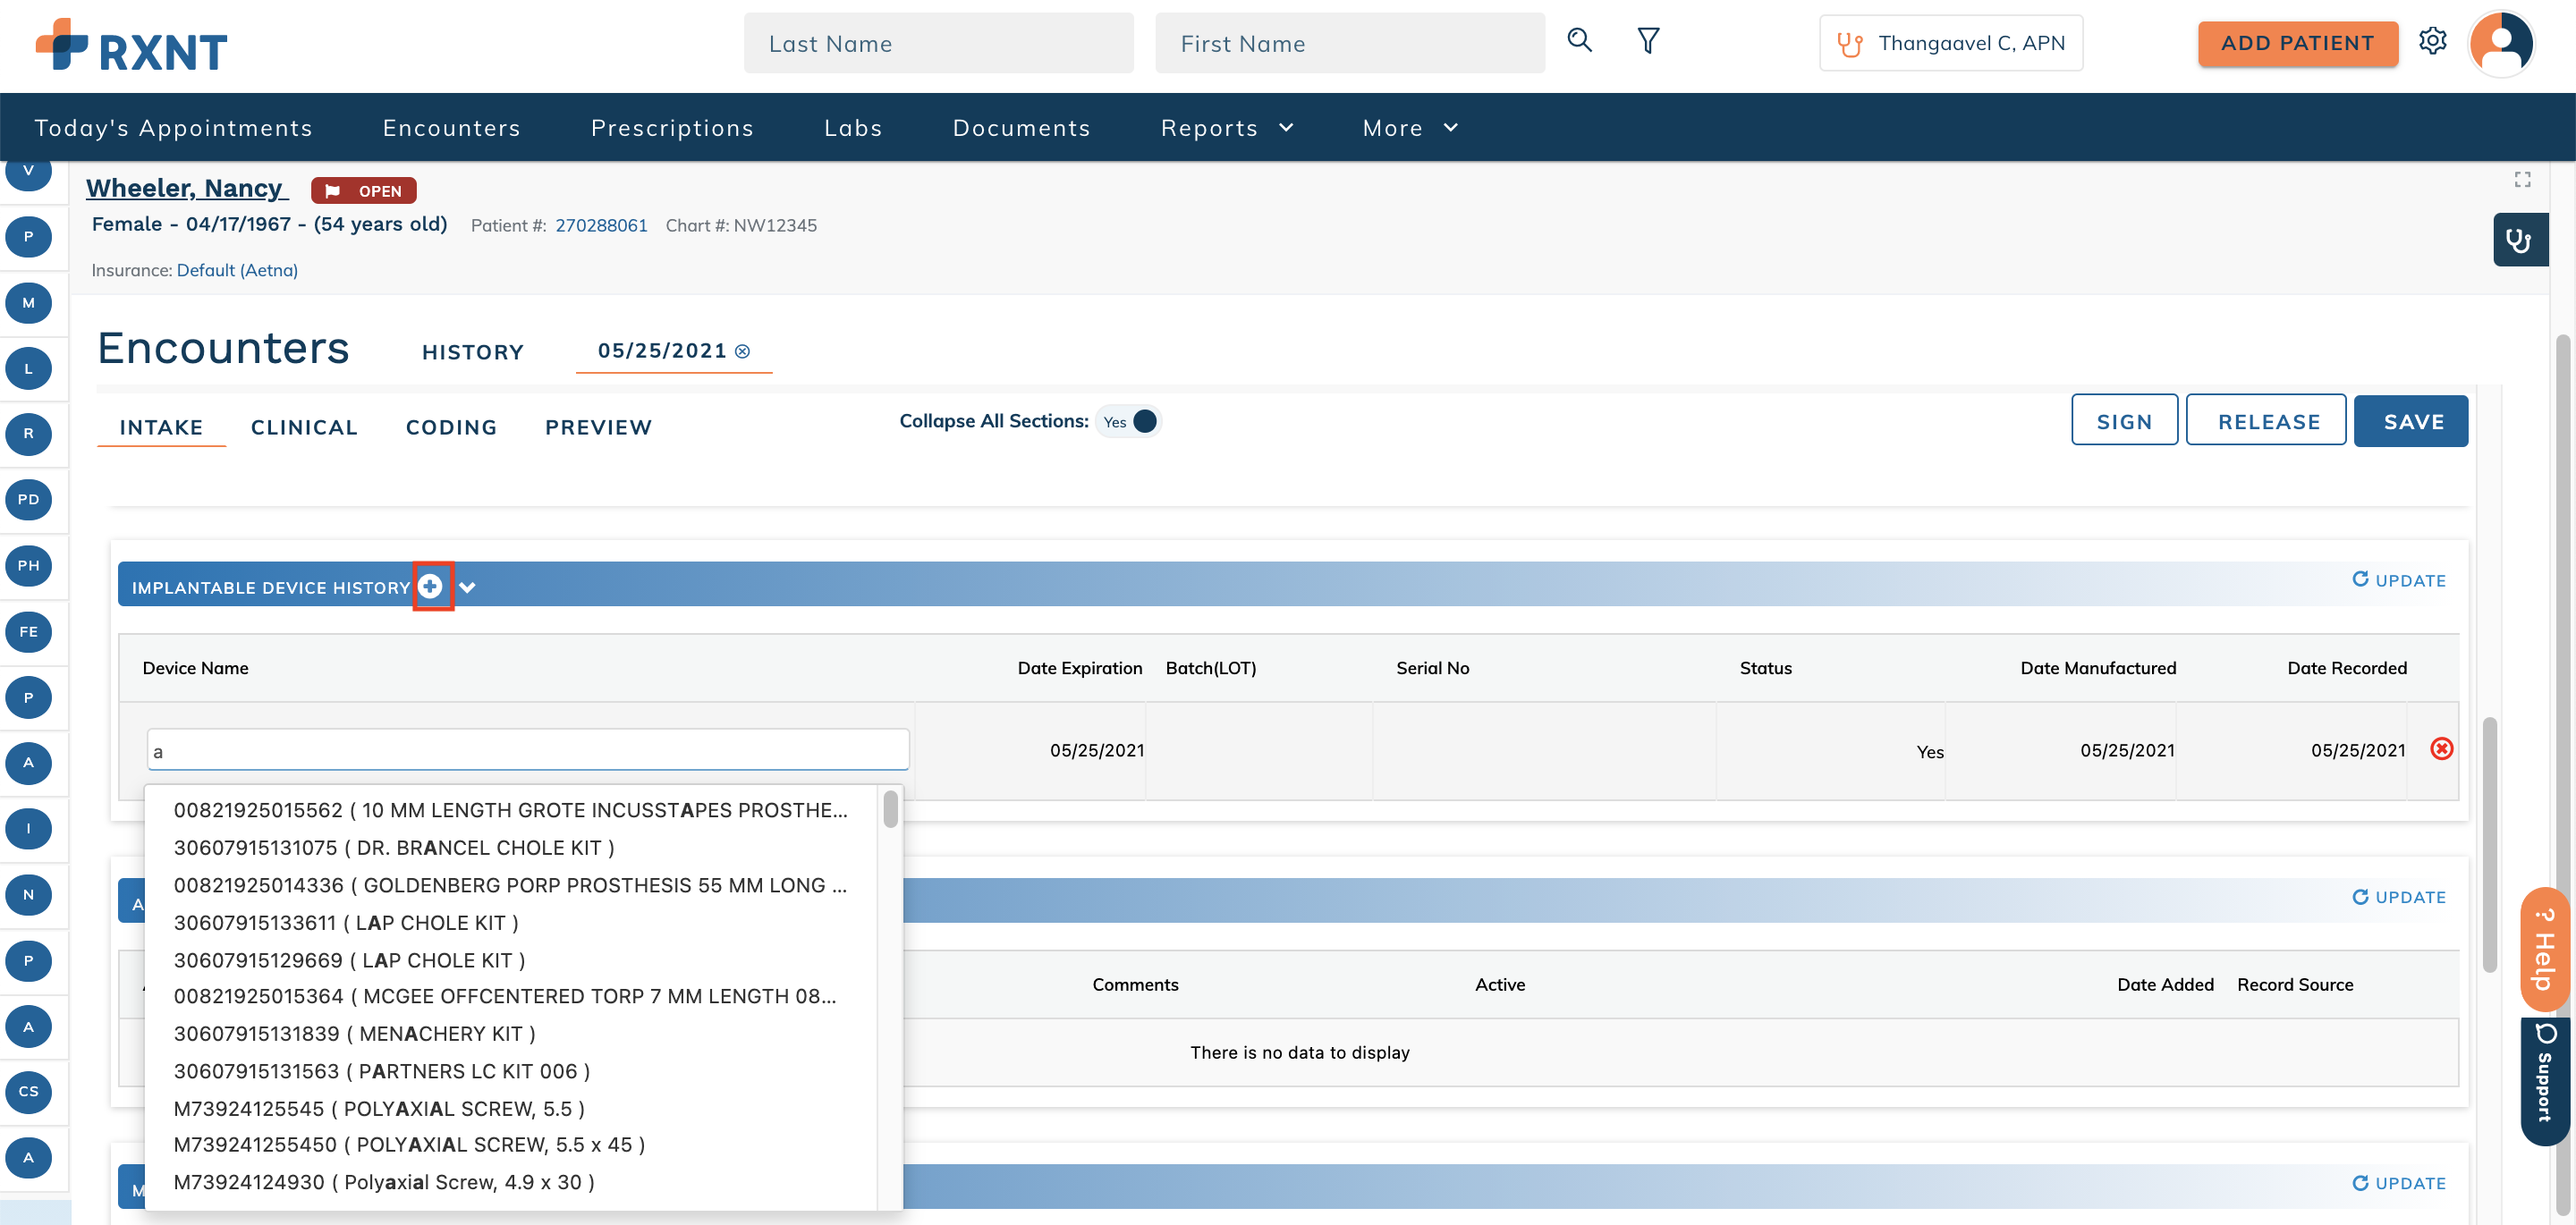Open the Documents menu item
Image resolution: width=2576 pixels, height=1225 pixels.
(x=1021, y=128)
